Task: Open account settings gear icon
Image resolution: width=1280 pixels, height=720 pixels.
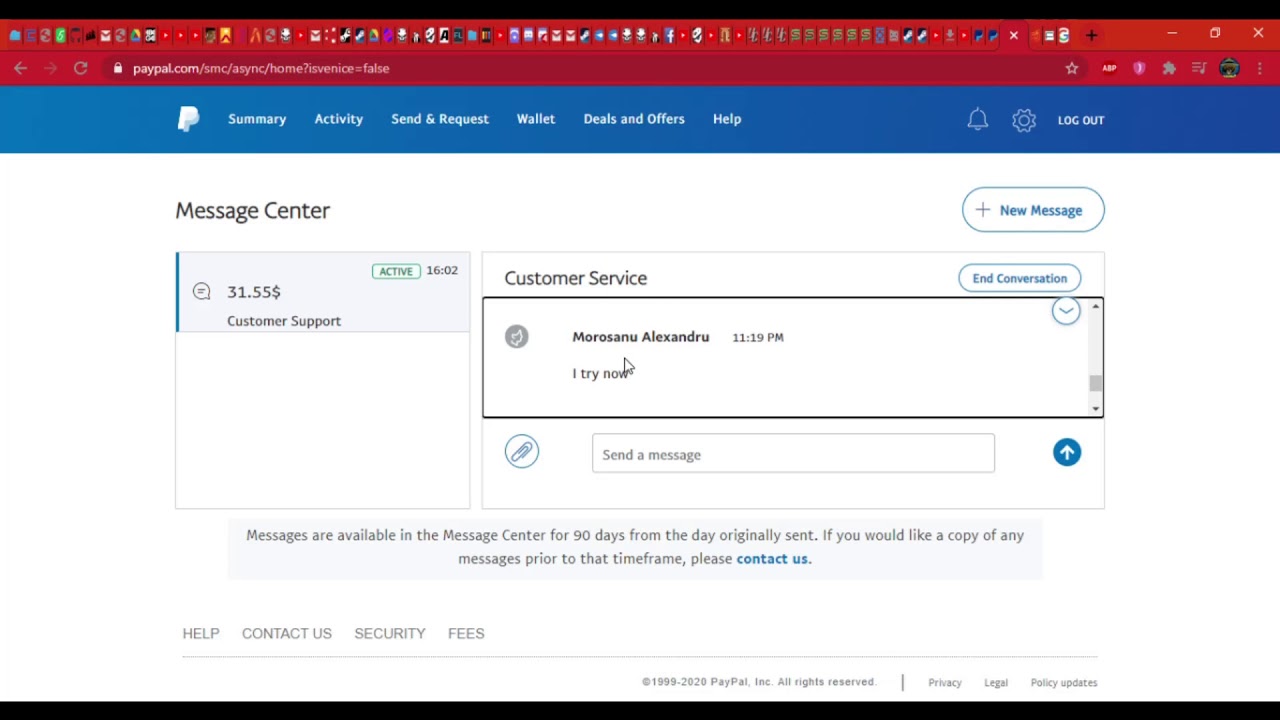Action: coord(1024,120)
